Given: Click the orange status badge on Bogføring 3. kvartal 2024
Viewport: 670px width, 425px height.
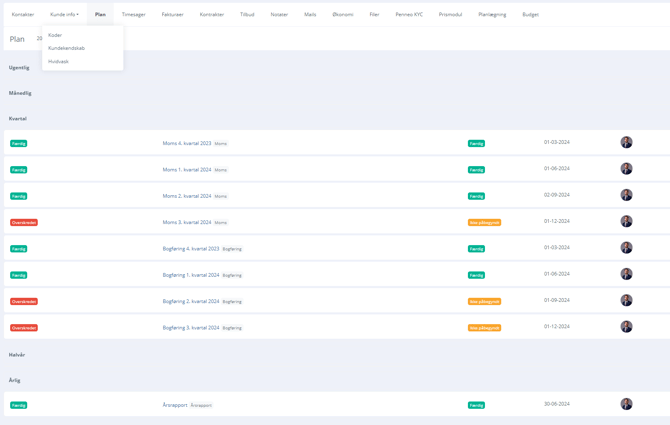Looking at the screenshot, I should [484, 327].
